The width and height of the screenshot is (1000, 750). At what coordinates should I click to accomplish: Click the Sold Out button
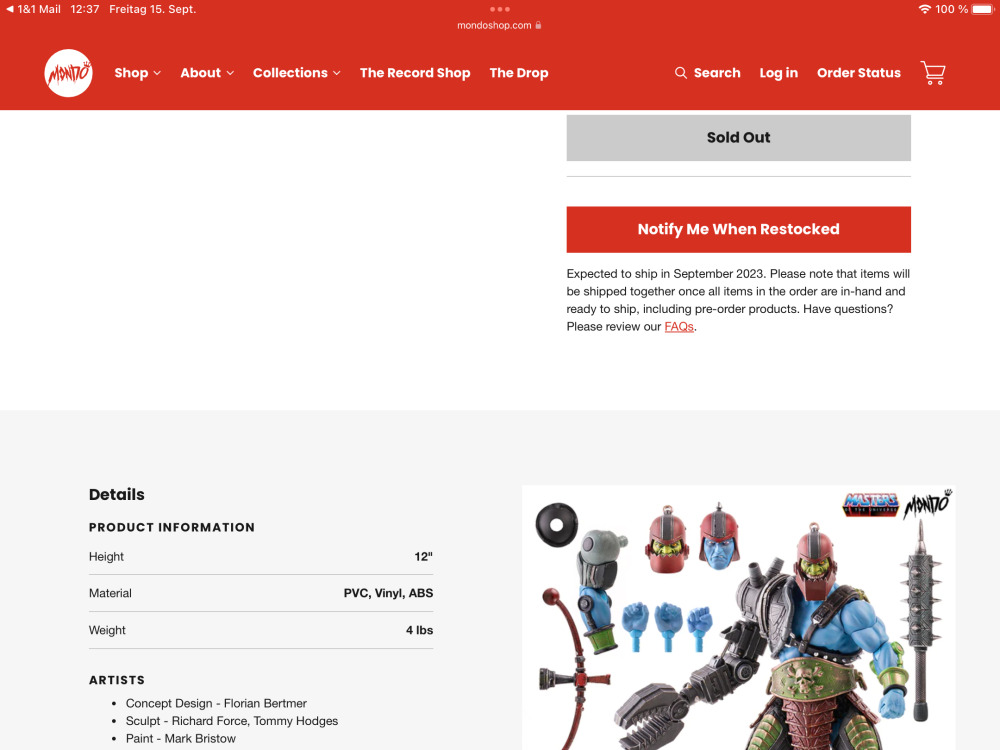tap(739, 138)
